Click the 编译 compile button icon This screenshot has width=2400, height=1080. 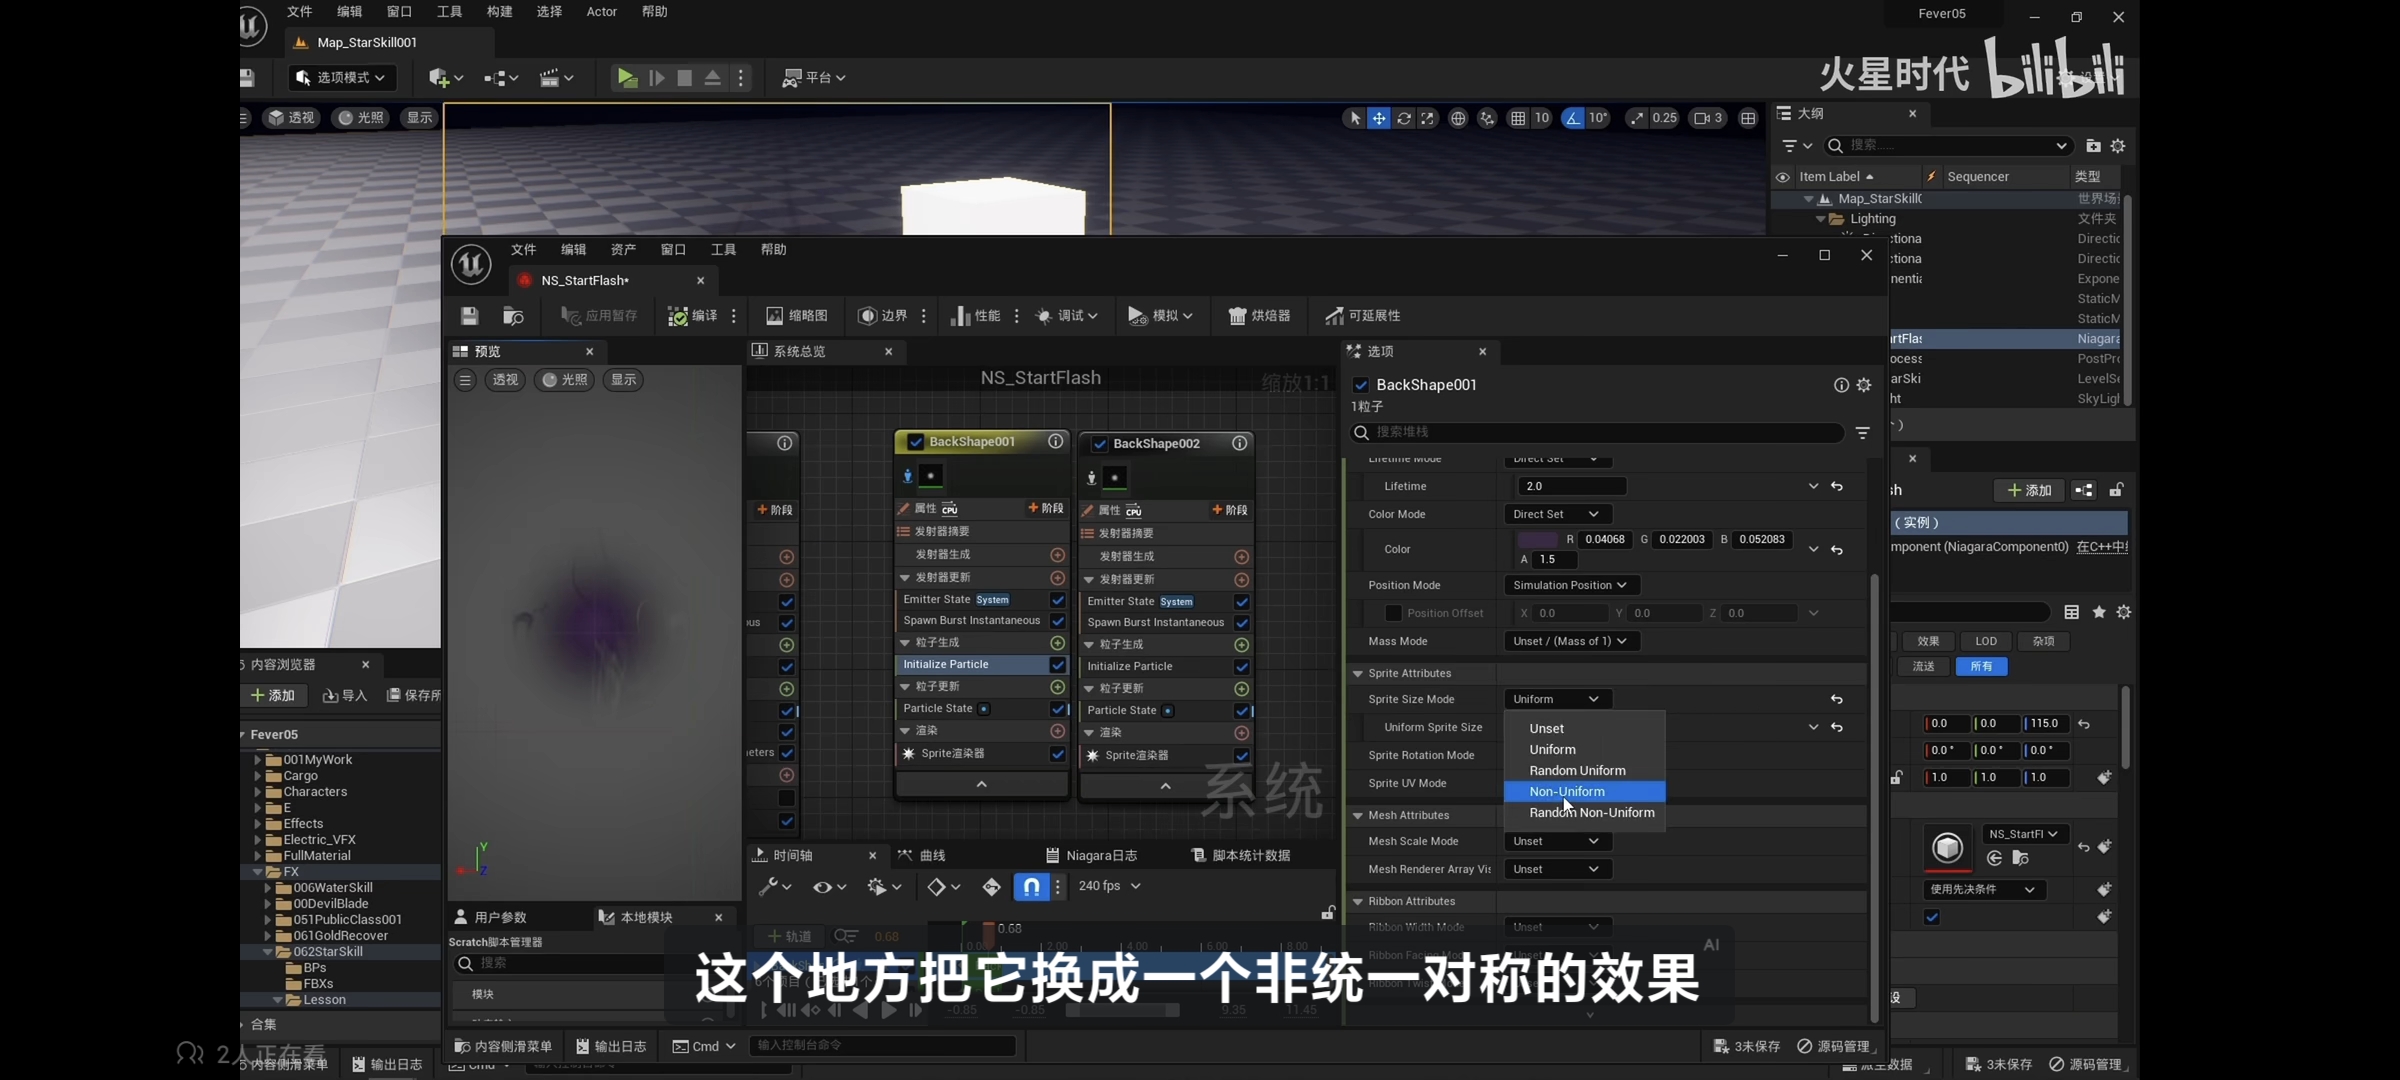tap(678, 316)
